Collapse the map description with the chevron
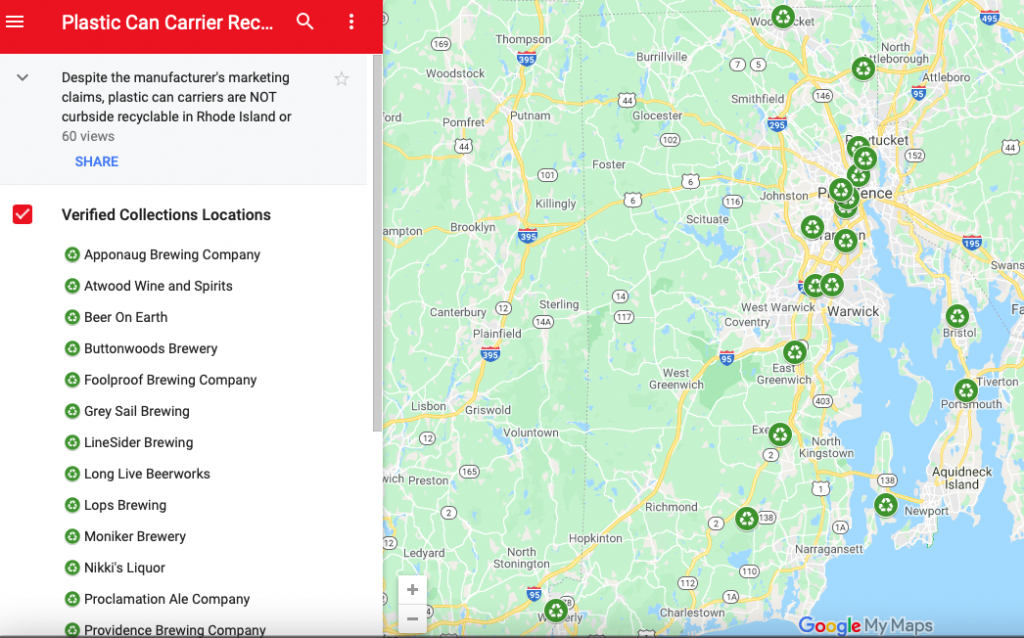Screen dimensions: 1024x638 [24, 77]
